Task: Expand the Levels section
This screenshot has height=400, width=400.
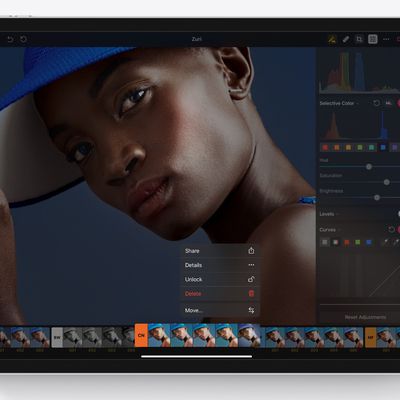Action: pos(329,214)
